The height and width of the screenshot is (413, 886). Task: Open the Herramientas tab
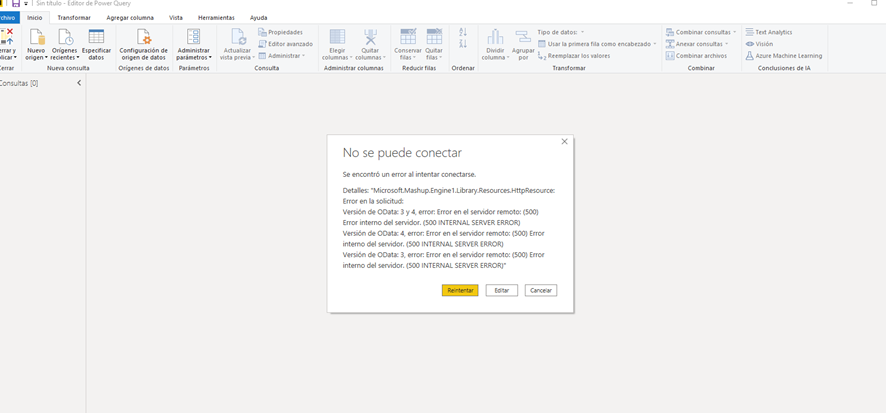coord(216,18)
